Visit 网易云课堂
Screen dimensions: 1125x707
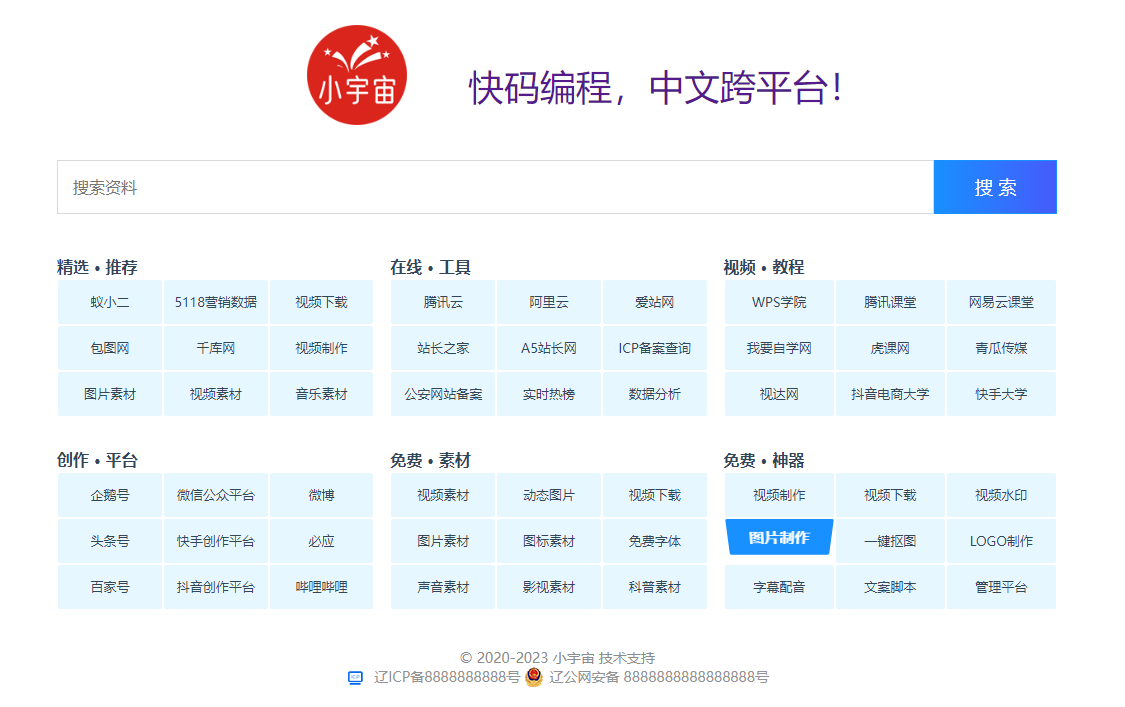click(x=1002, y=302)
